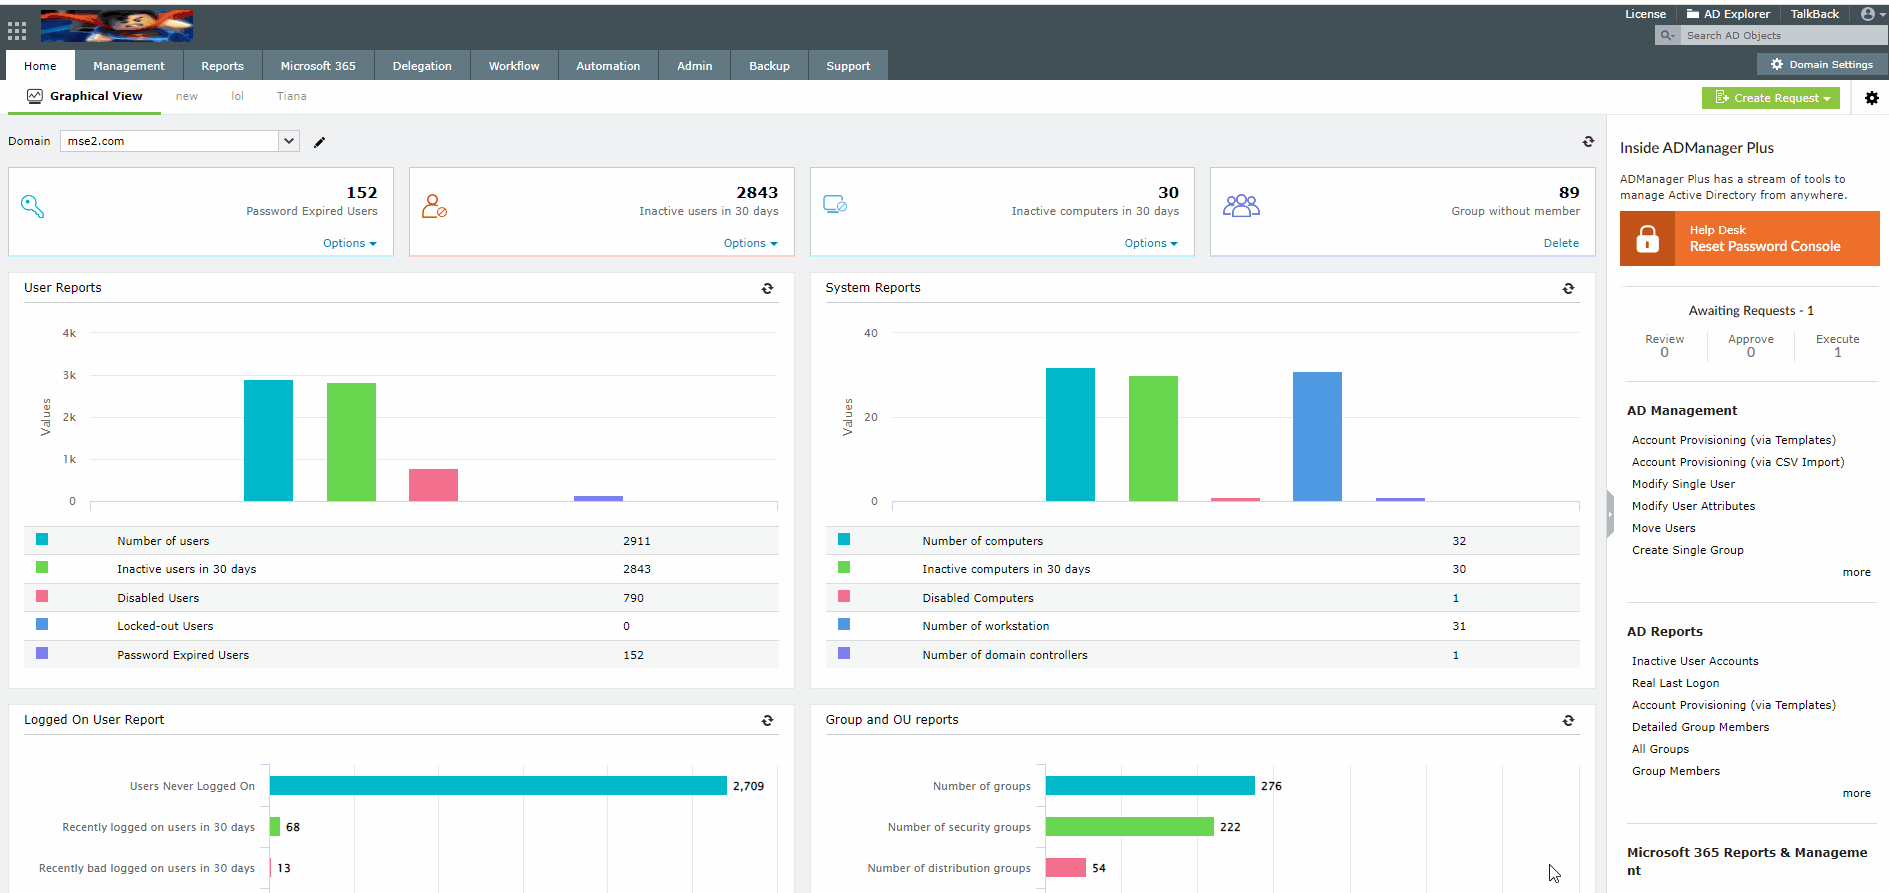The image size is (1889, 893).
Task: Open dashboard settings gear icon
Action: pos(1872,98)
